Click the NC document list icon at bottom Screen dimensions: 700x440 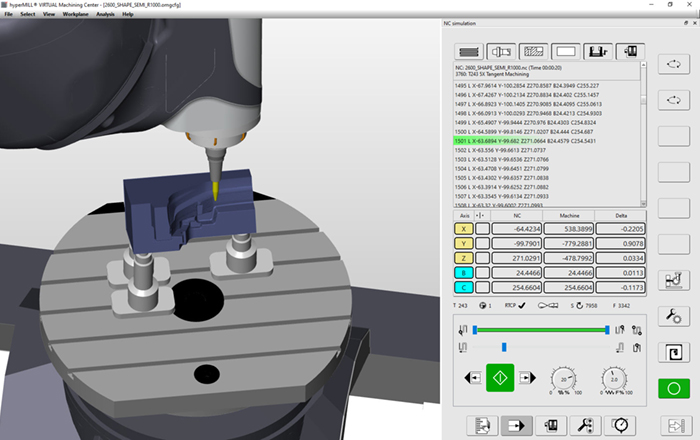[482, 426]
